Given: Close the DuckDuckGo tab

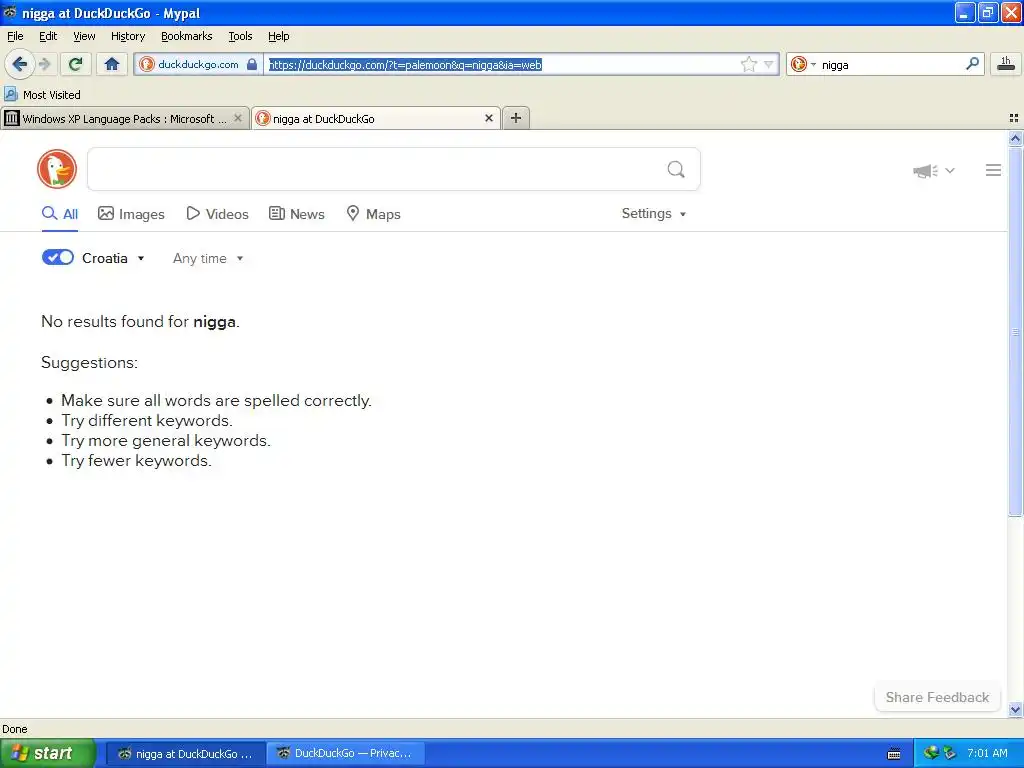Looking at the screenshot, I should coord(488,118).
